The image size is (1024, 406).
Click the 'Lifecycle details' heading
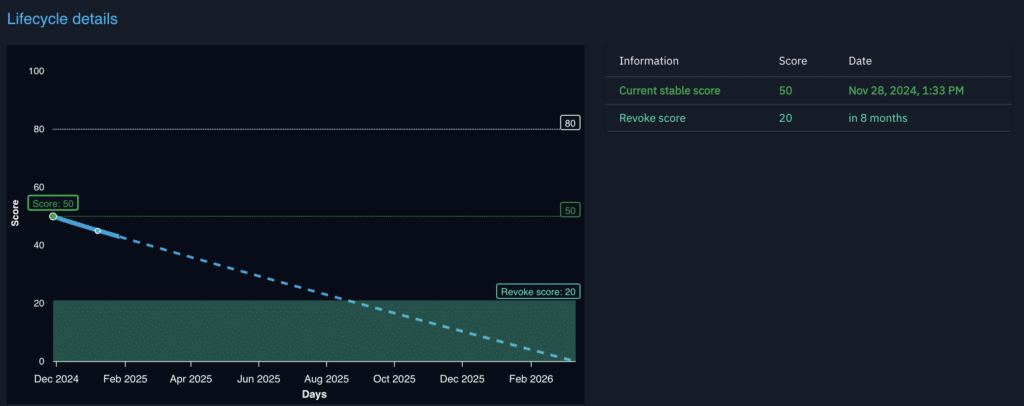coord(62,18)
